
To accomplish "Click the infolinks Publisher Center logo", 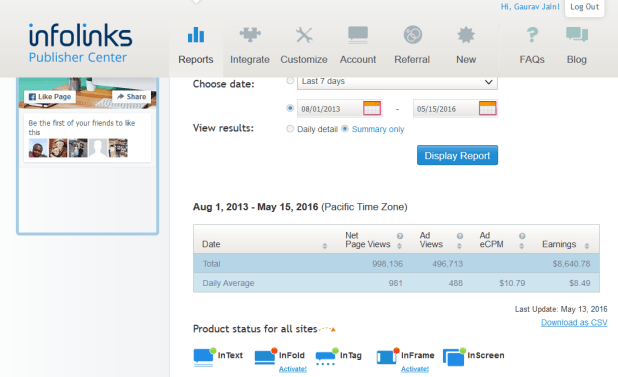I will pos(80,43).
